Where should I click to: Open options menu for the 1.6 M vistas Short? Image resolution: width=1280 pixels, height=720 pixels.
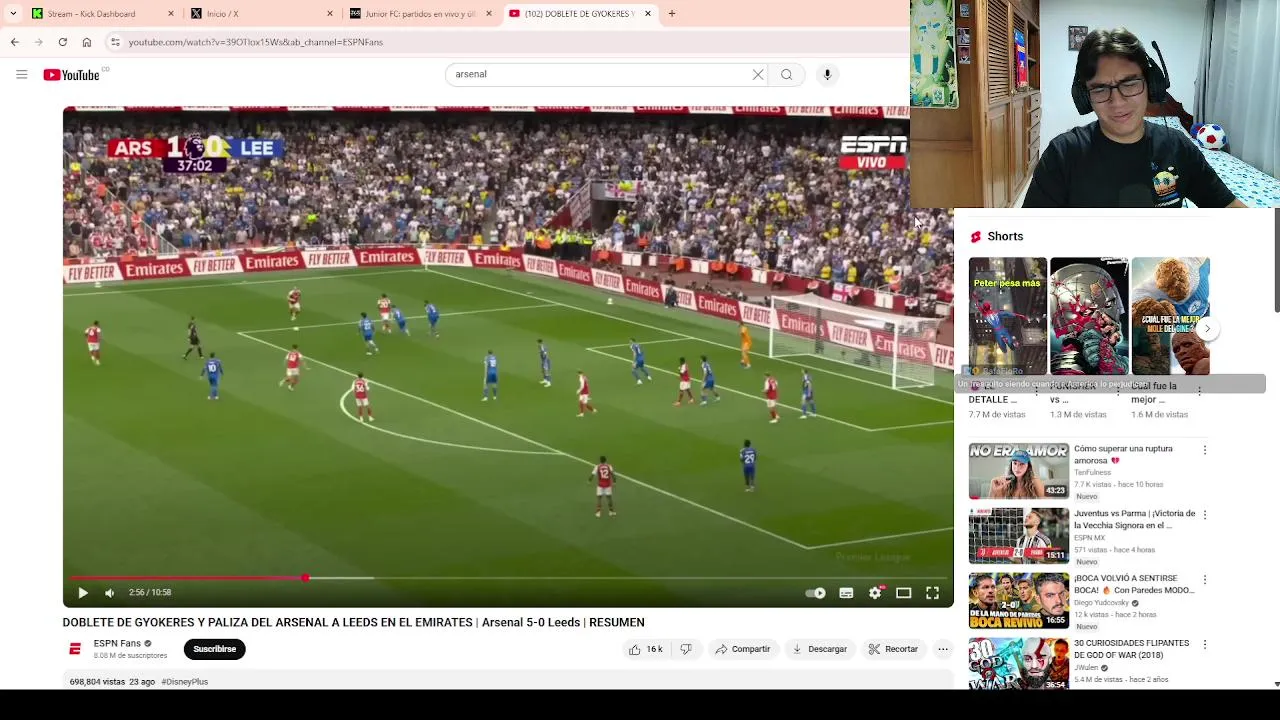[x=1199, y=391]
